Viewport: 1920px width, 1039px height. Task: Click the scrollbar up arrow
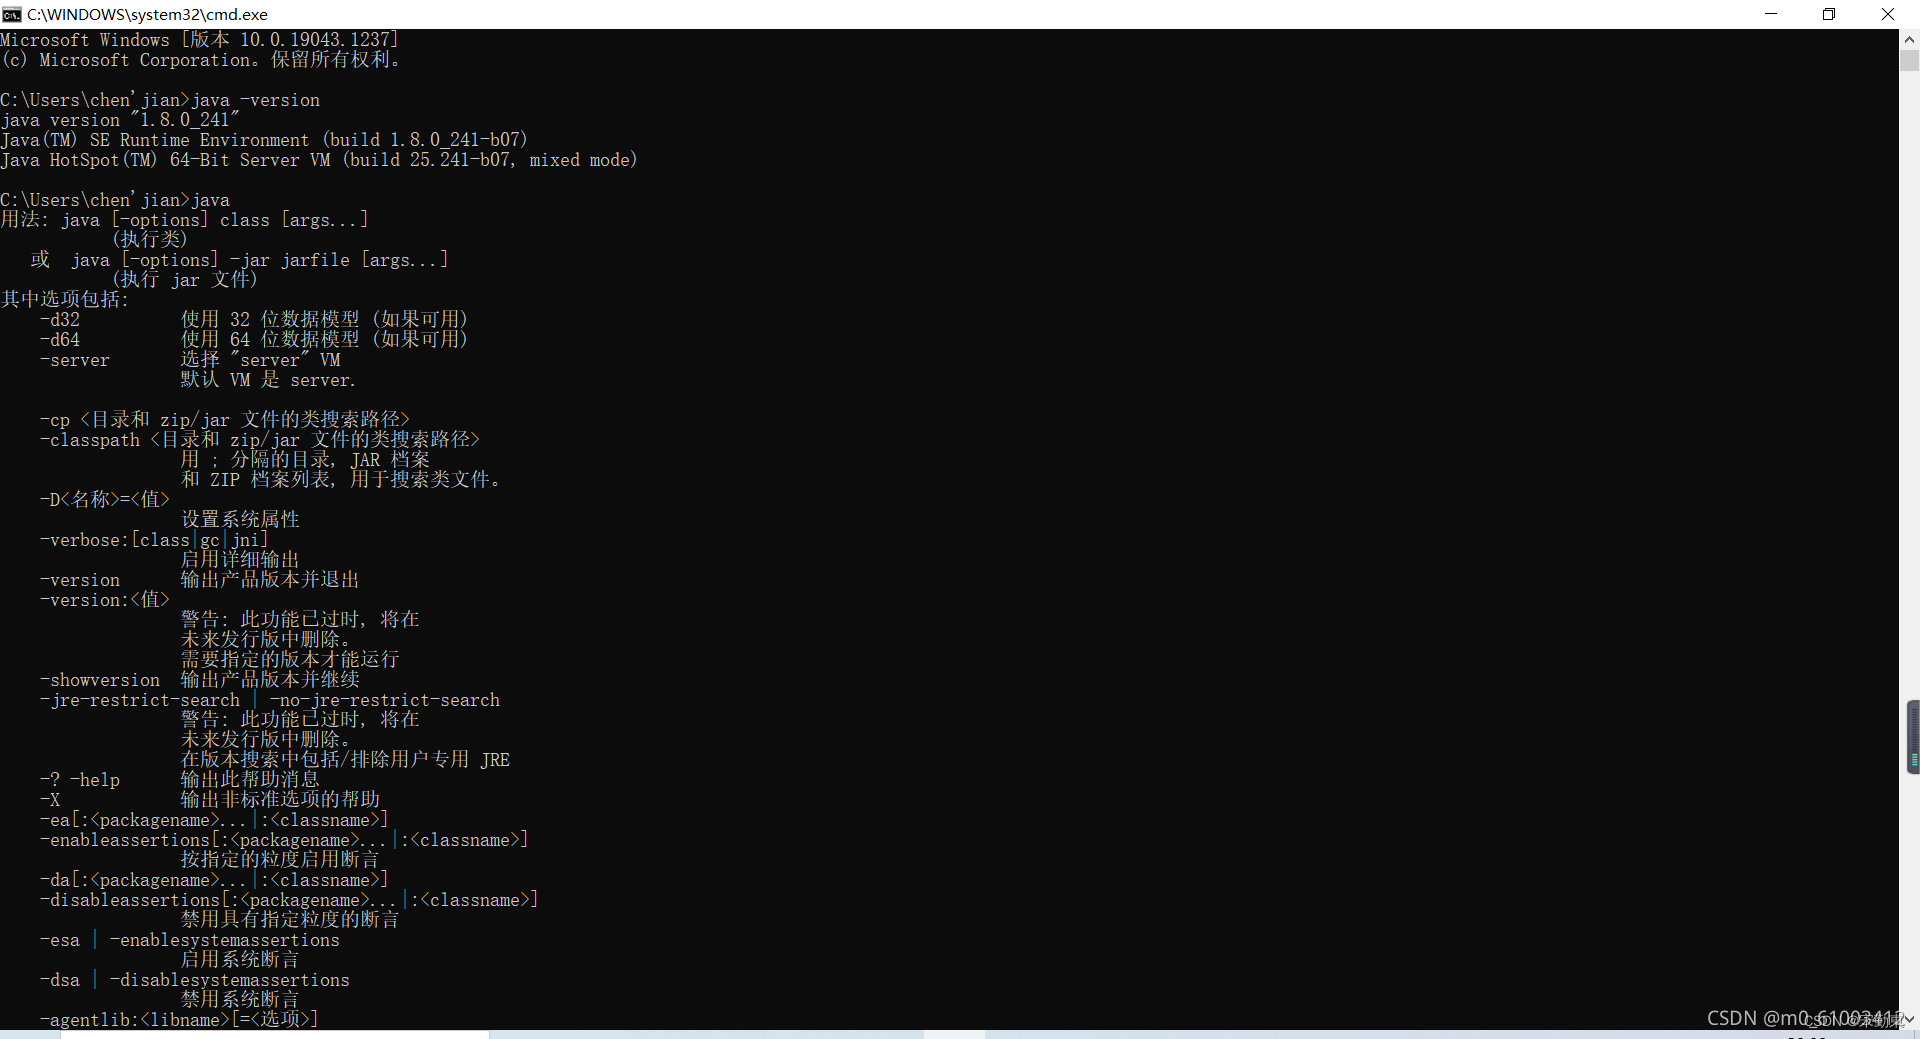pyautogui.click(x=1909, y=40)
